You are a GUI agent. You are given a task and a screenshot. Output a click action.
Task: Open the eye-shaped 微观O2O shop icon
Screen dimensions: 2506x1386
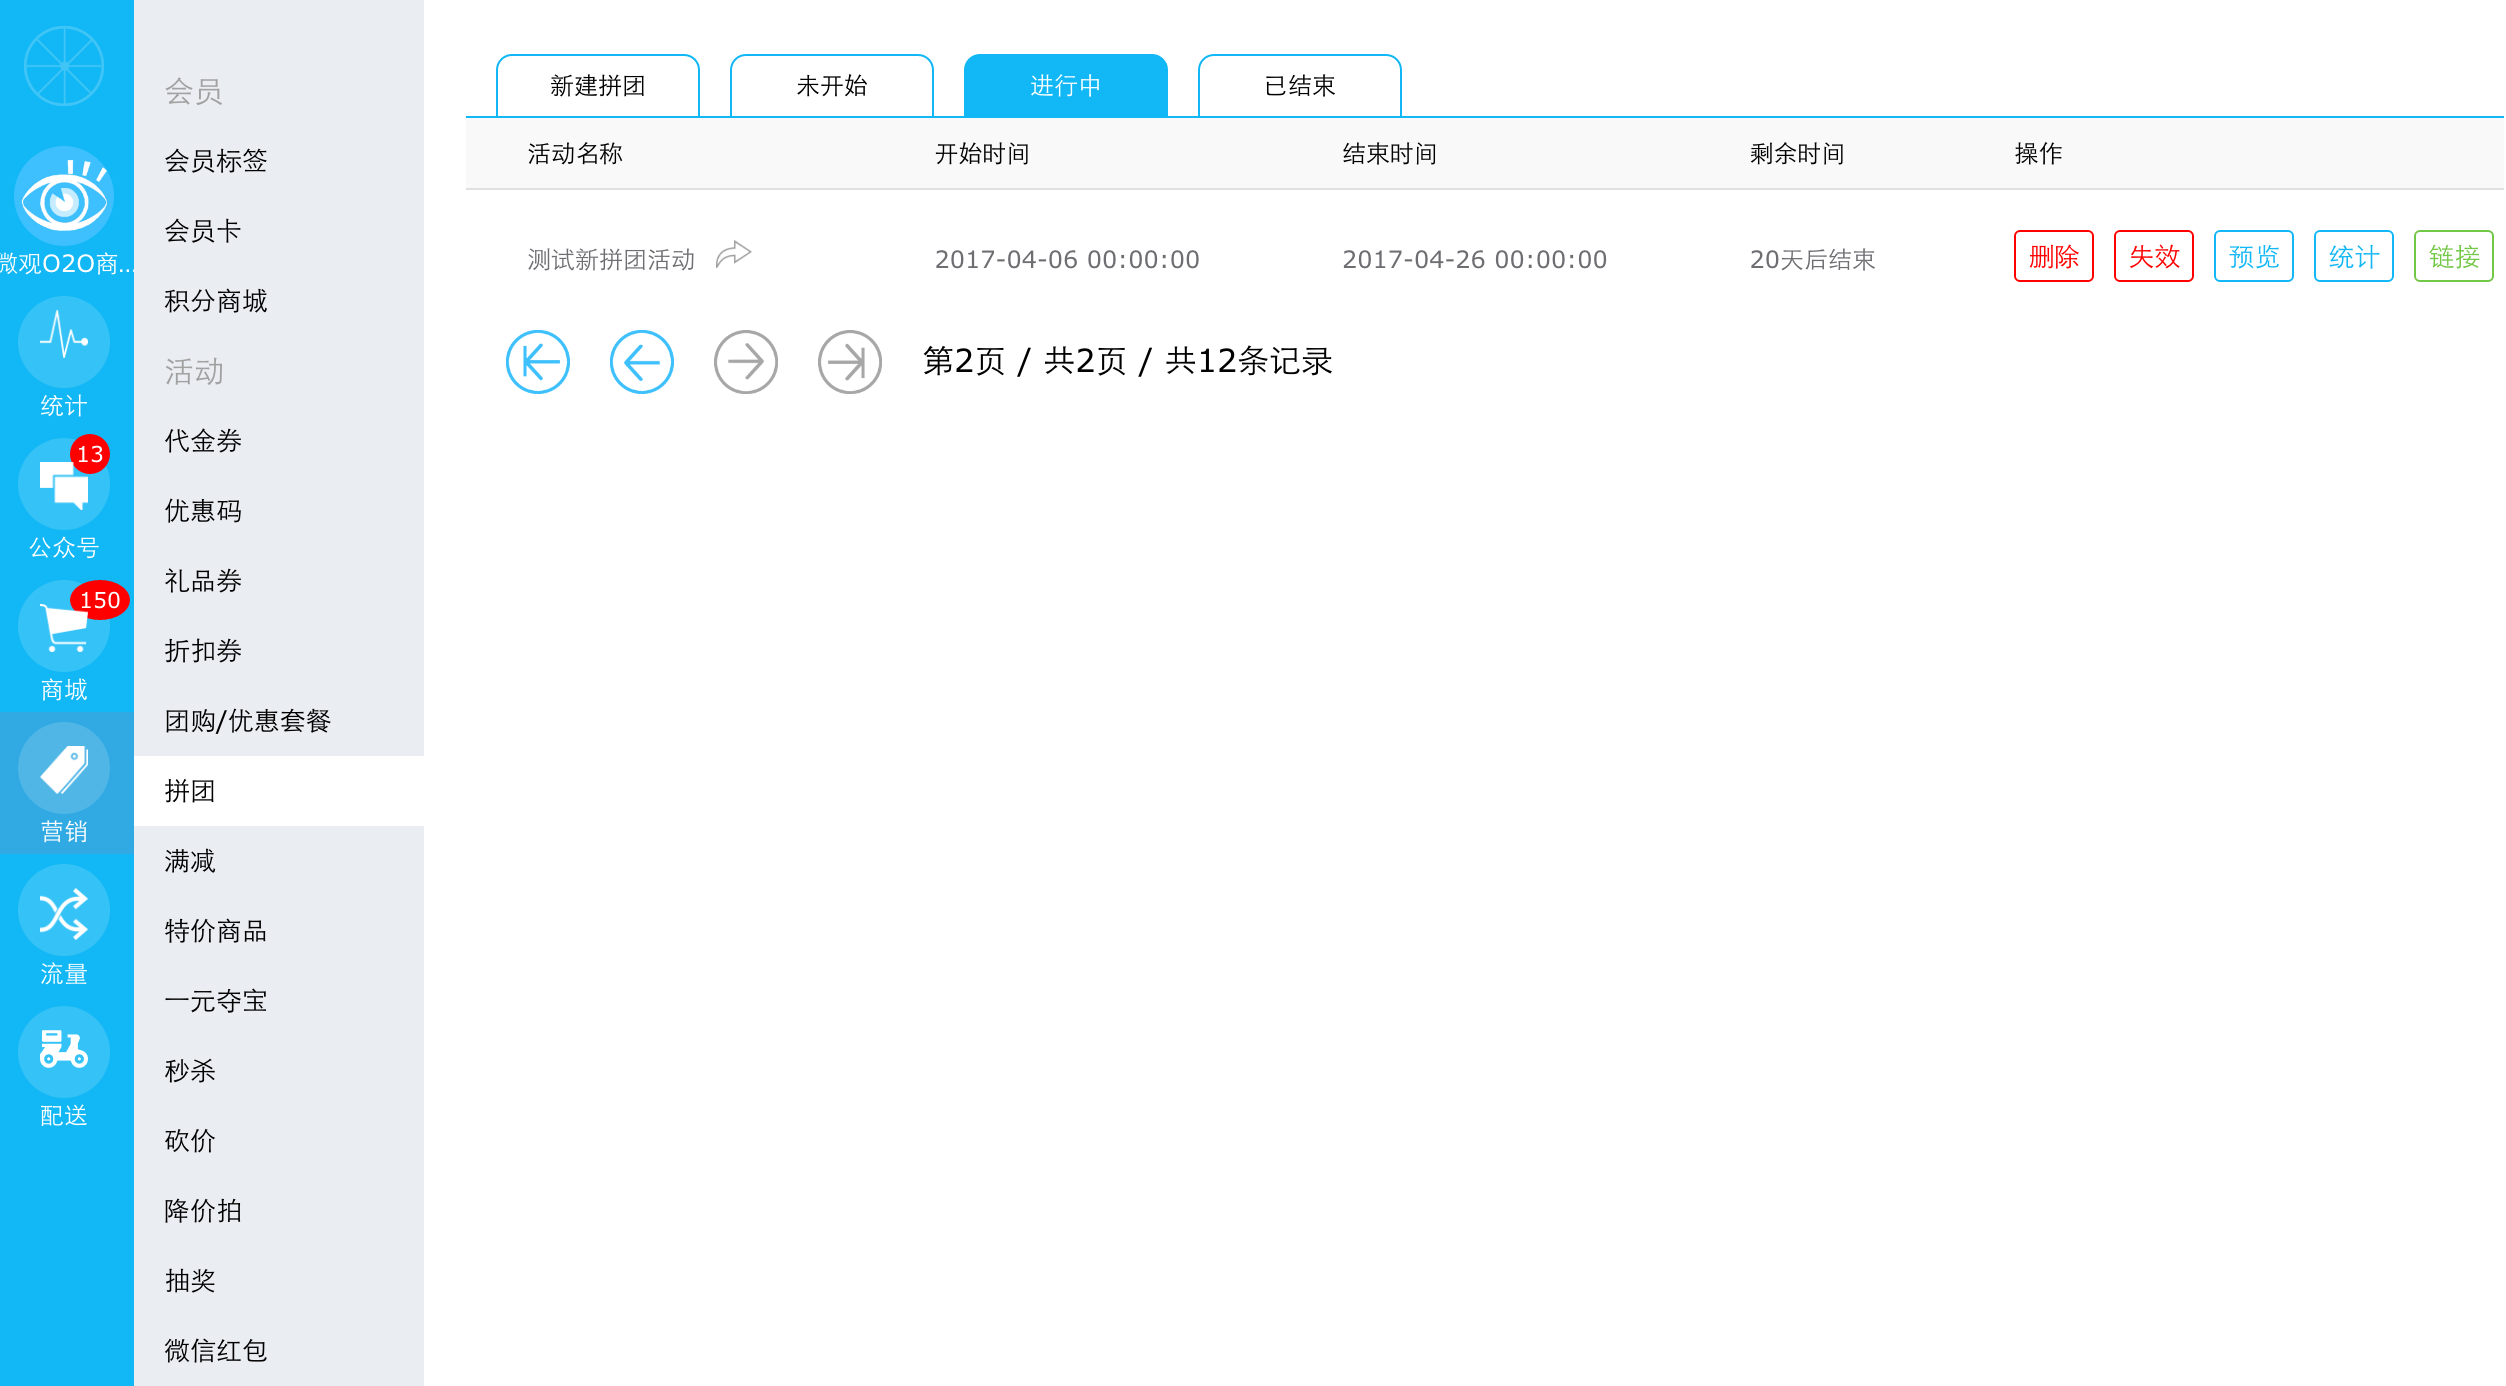tap(64, 197)
